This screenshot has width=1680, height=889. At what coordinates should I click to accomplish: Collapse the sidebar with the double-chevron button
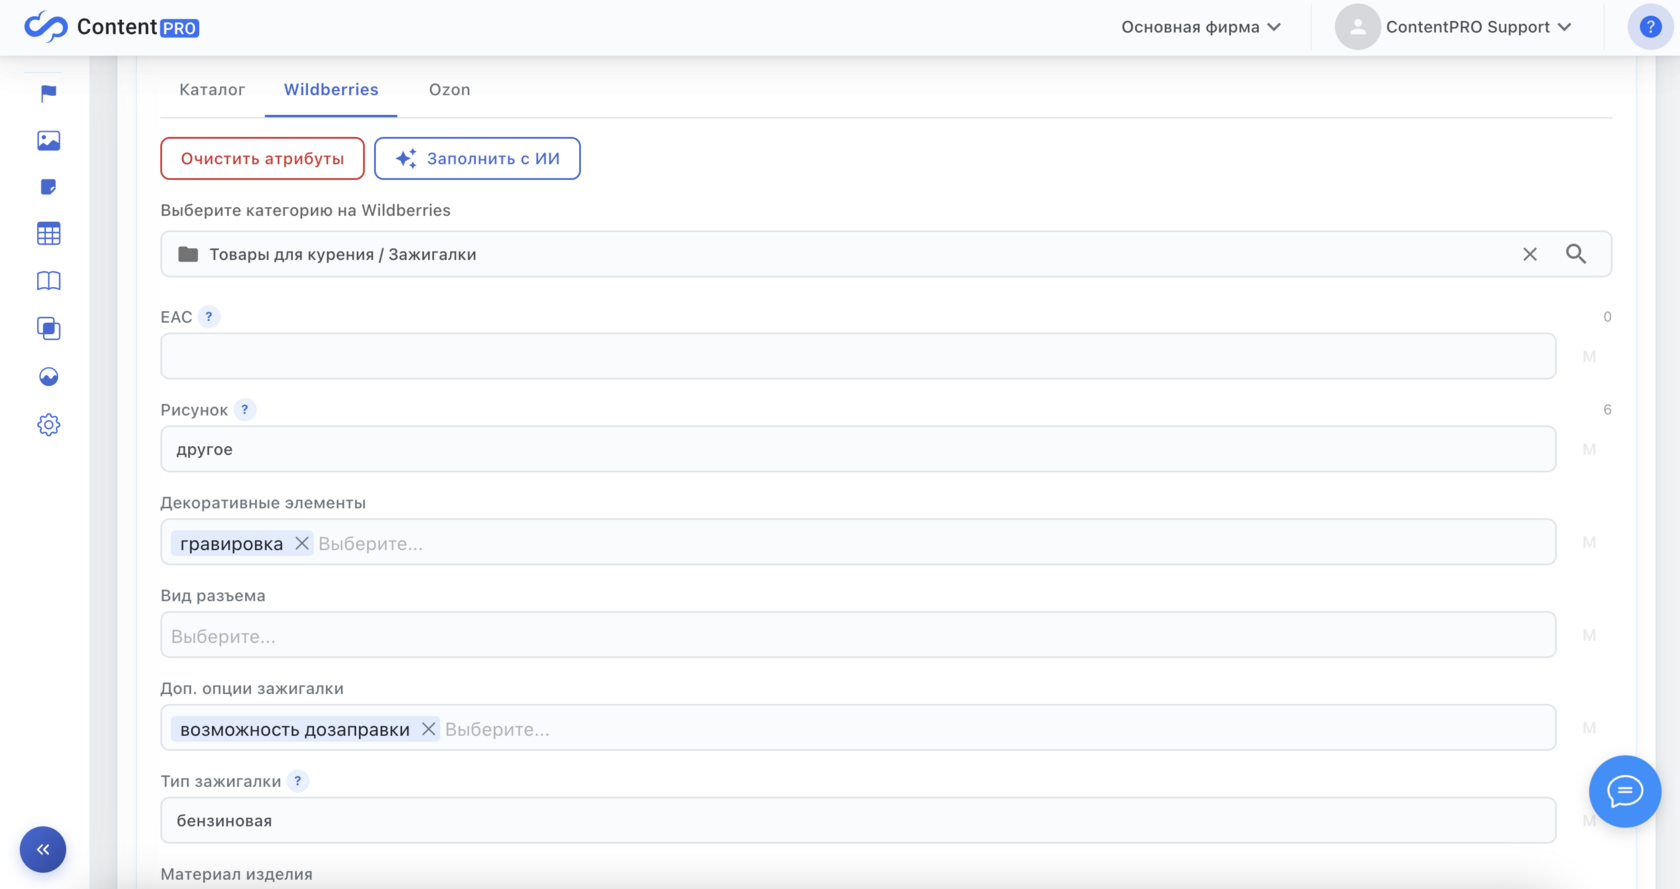(x=43, y=850)
